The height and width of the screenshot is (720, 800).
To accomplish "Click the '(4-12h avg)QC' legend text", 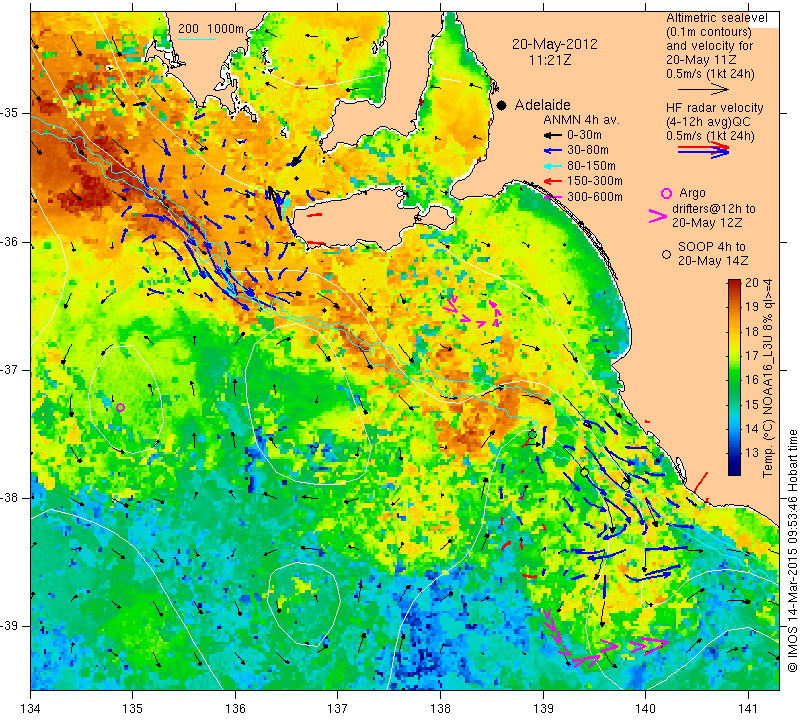I will 706,122.
